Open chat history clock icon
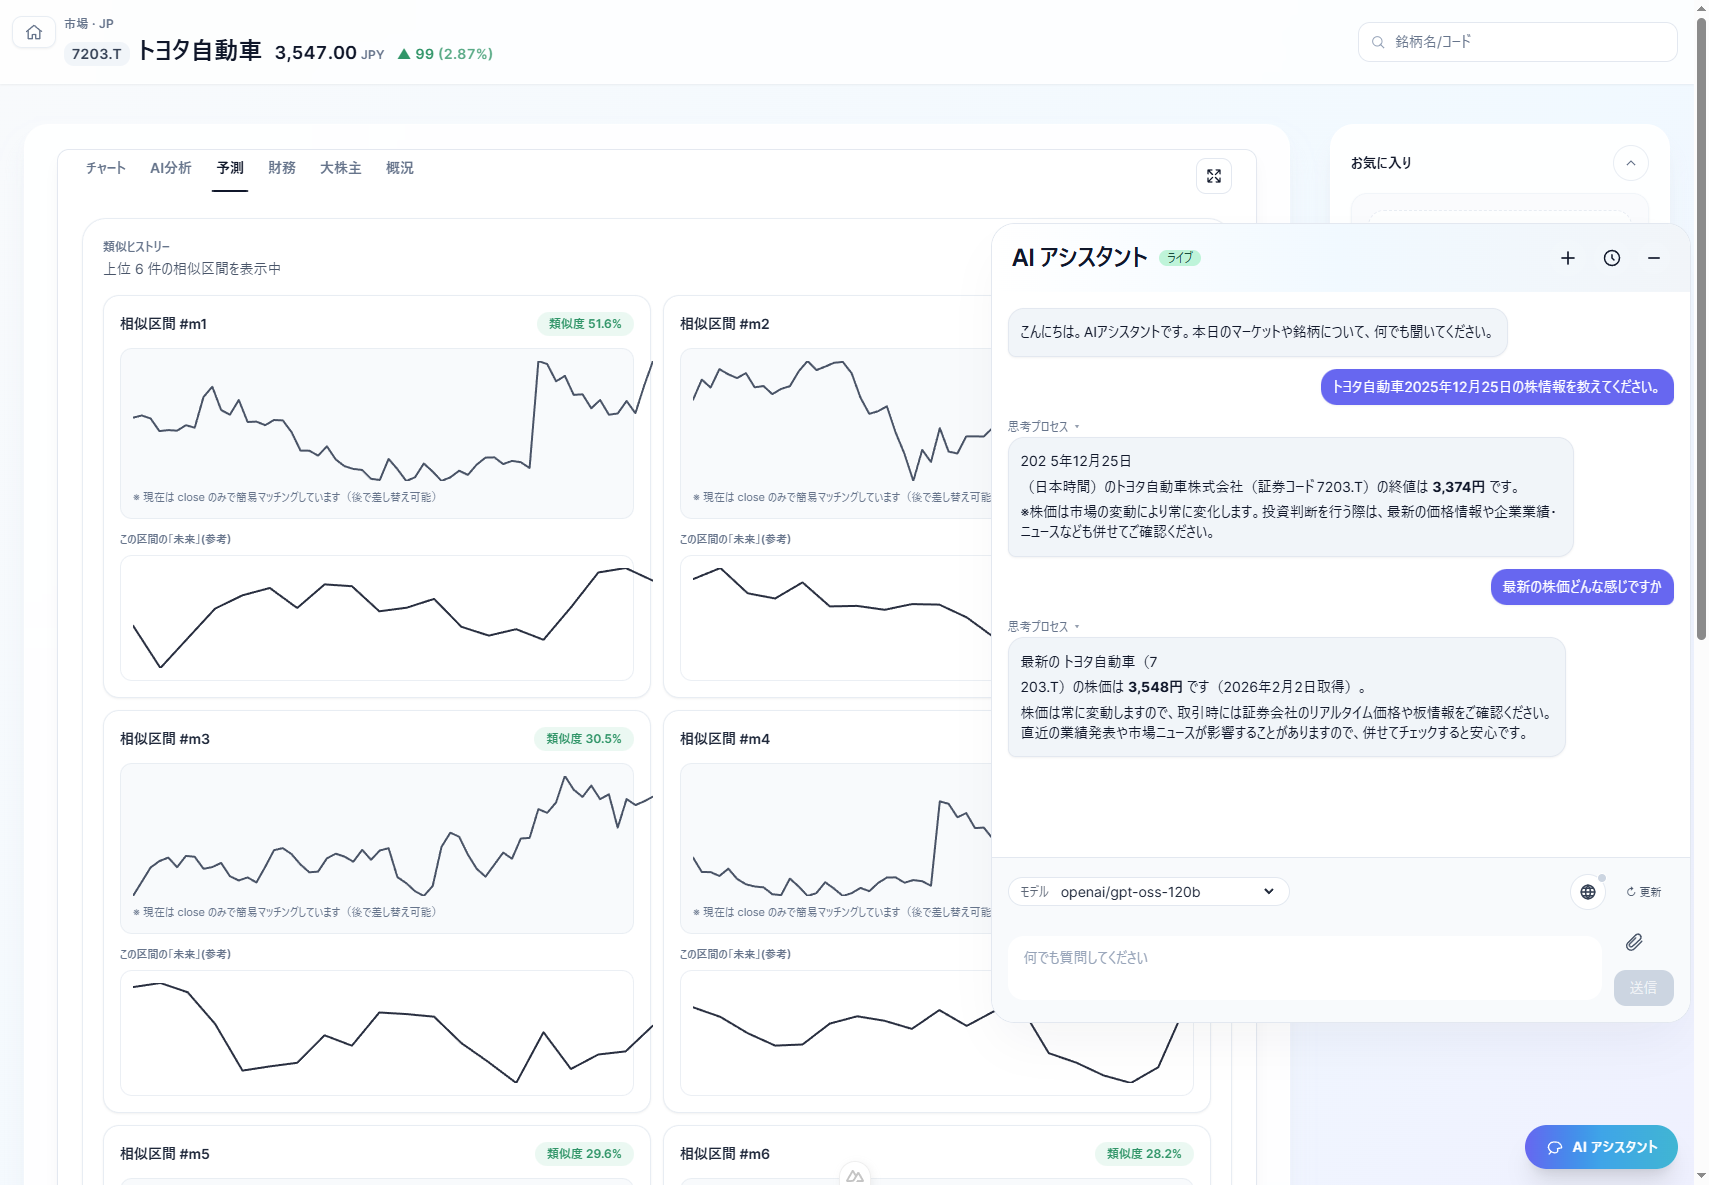 1611,258
